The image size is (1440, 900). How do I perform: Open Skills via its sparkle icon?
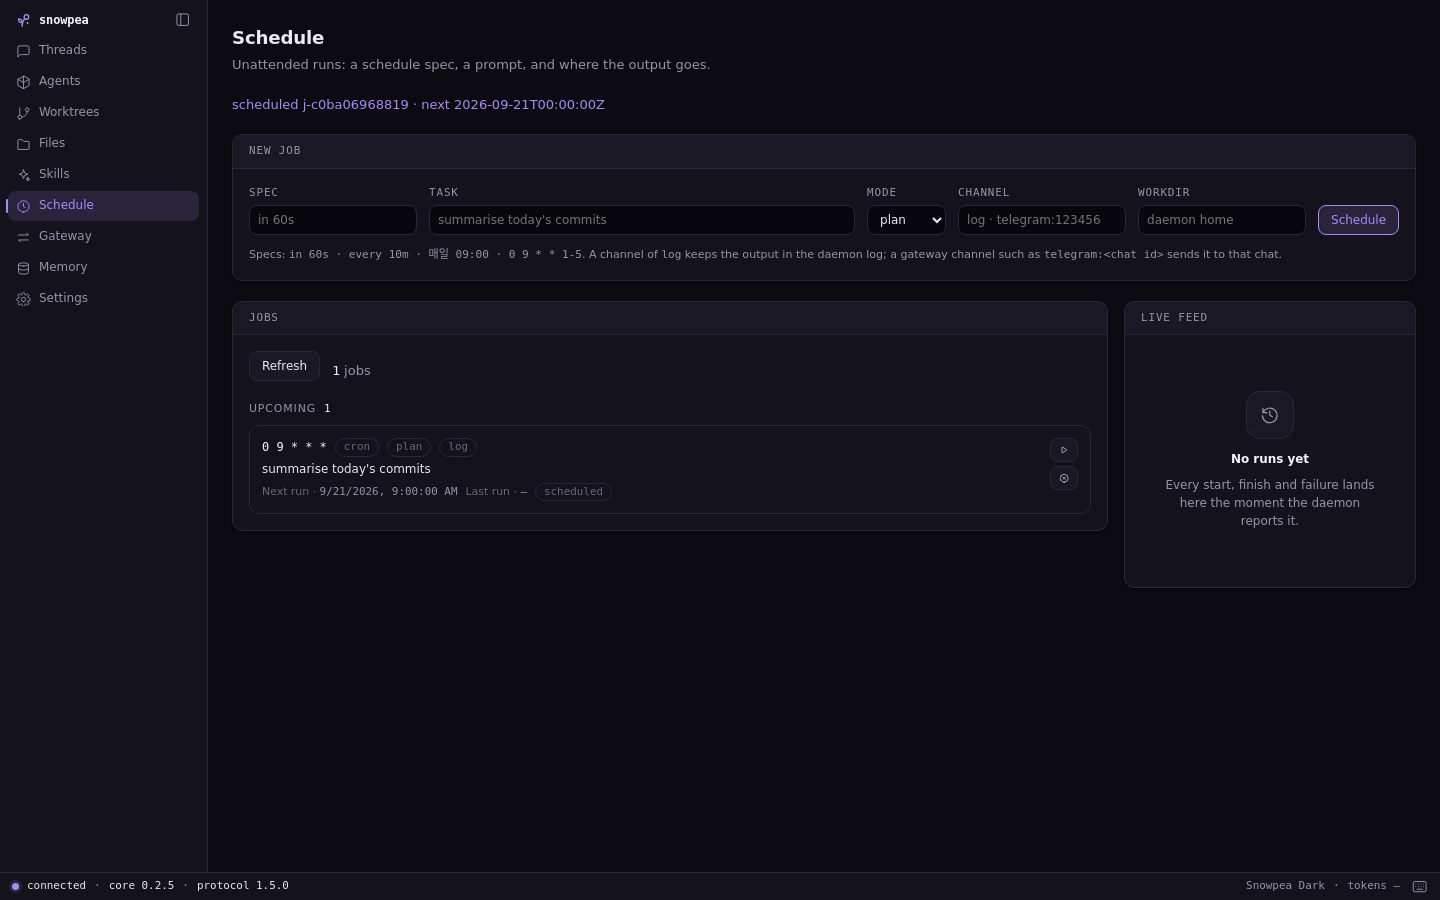click(23, 175)
